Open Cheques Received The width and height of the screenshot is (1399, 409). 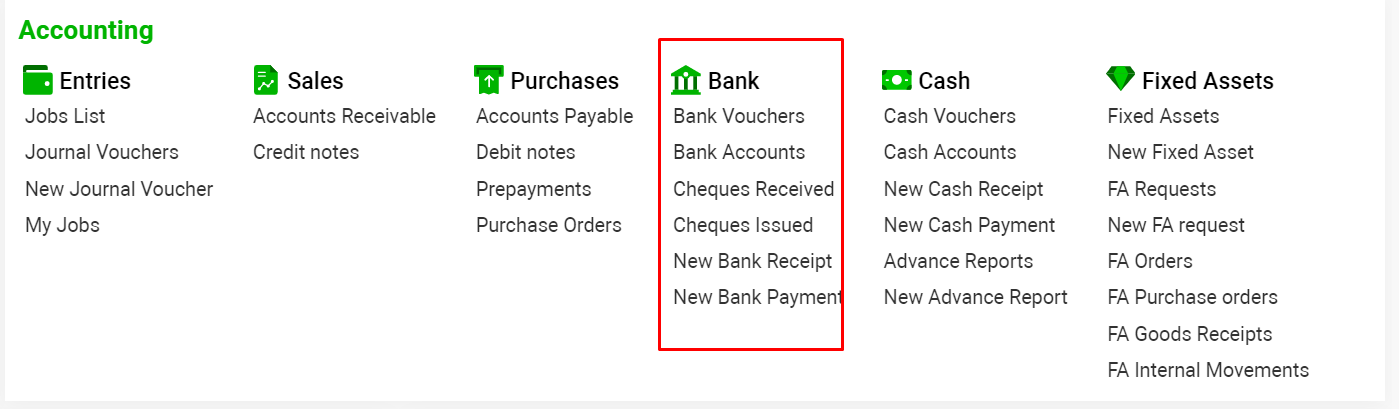(753, 189)
